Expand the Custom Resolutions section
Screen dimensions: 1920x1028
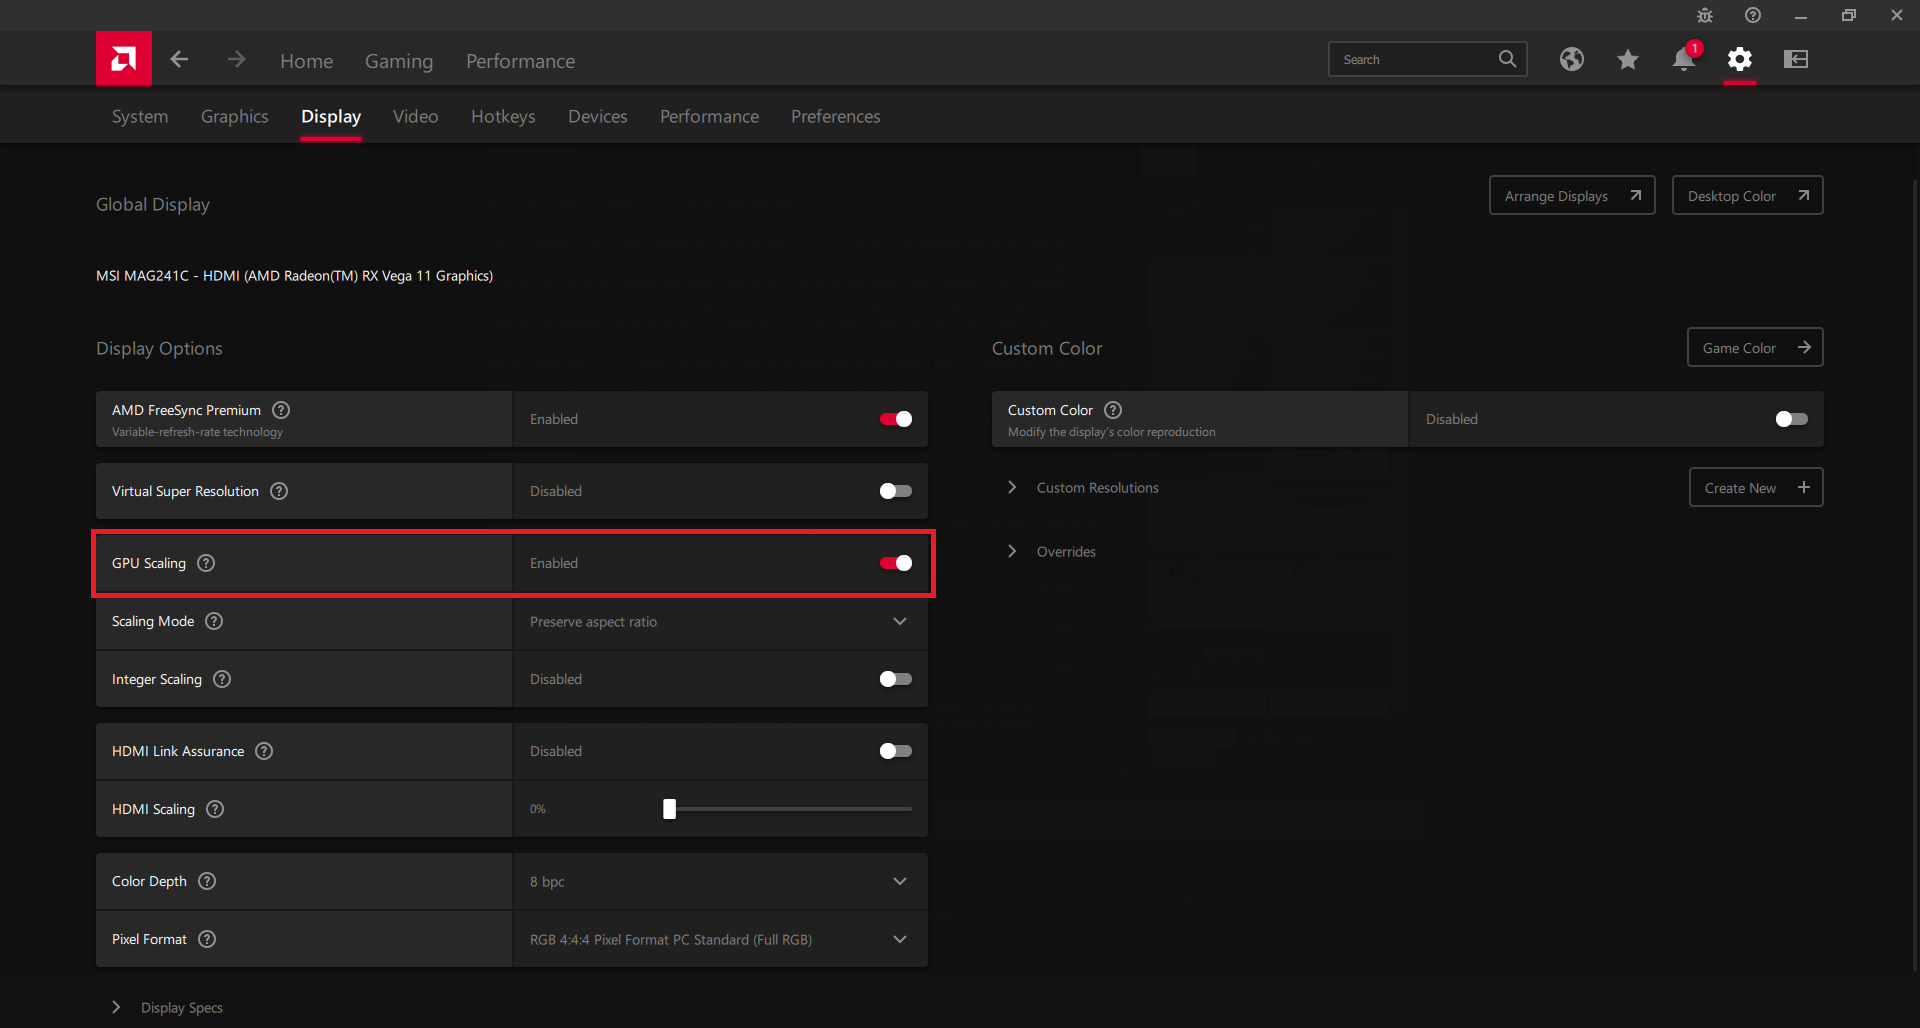[x=1012, y=487]
